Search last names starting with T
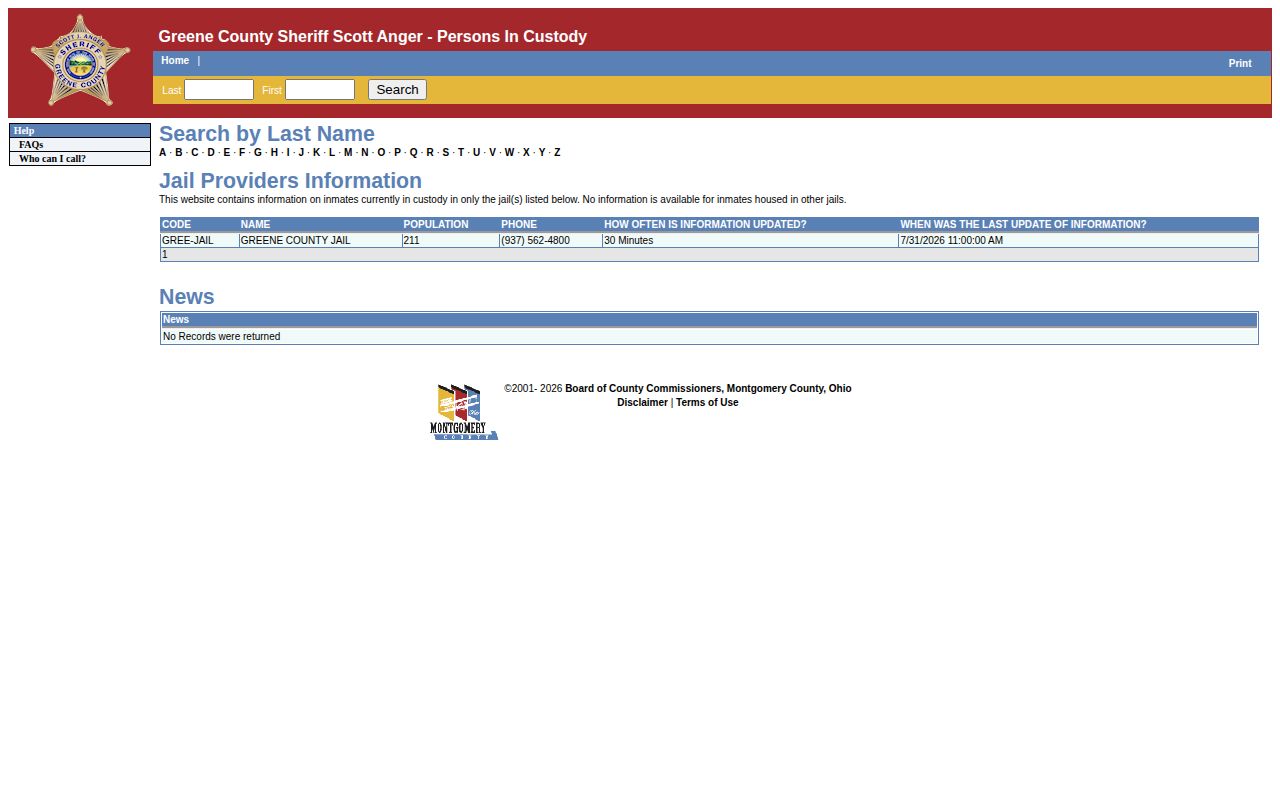 tap(461, 153)
